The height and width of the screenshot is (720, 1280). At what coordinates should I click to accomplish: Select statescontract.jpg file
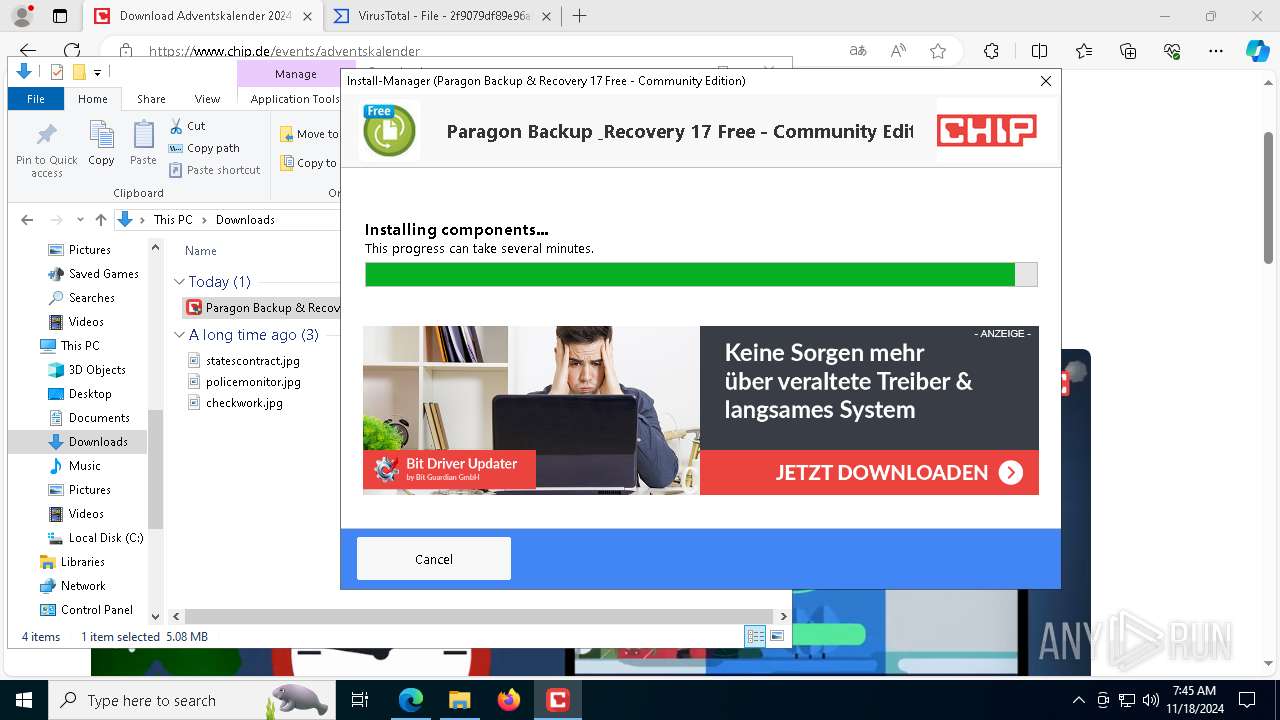[244, 361]
